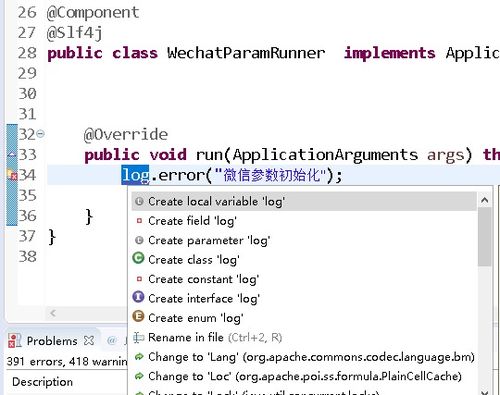Choose 'Create field log' quick fix
Screen dimensions: 500x395
click(304, 221)
